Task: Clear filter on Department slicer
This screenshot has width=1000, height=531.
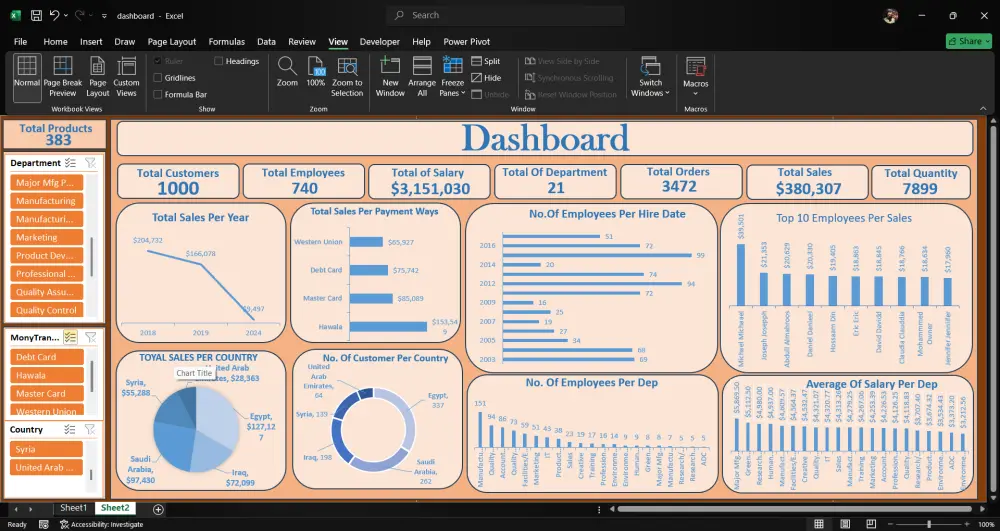Action: pos(91,163)
